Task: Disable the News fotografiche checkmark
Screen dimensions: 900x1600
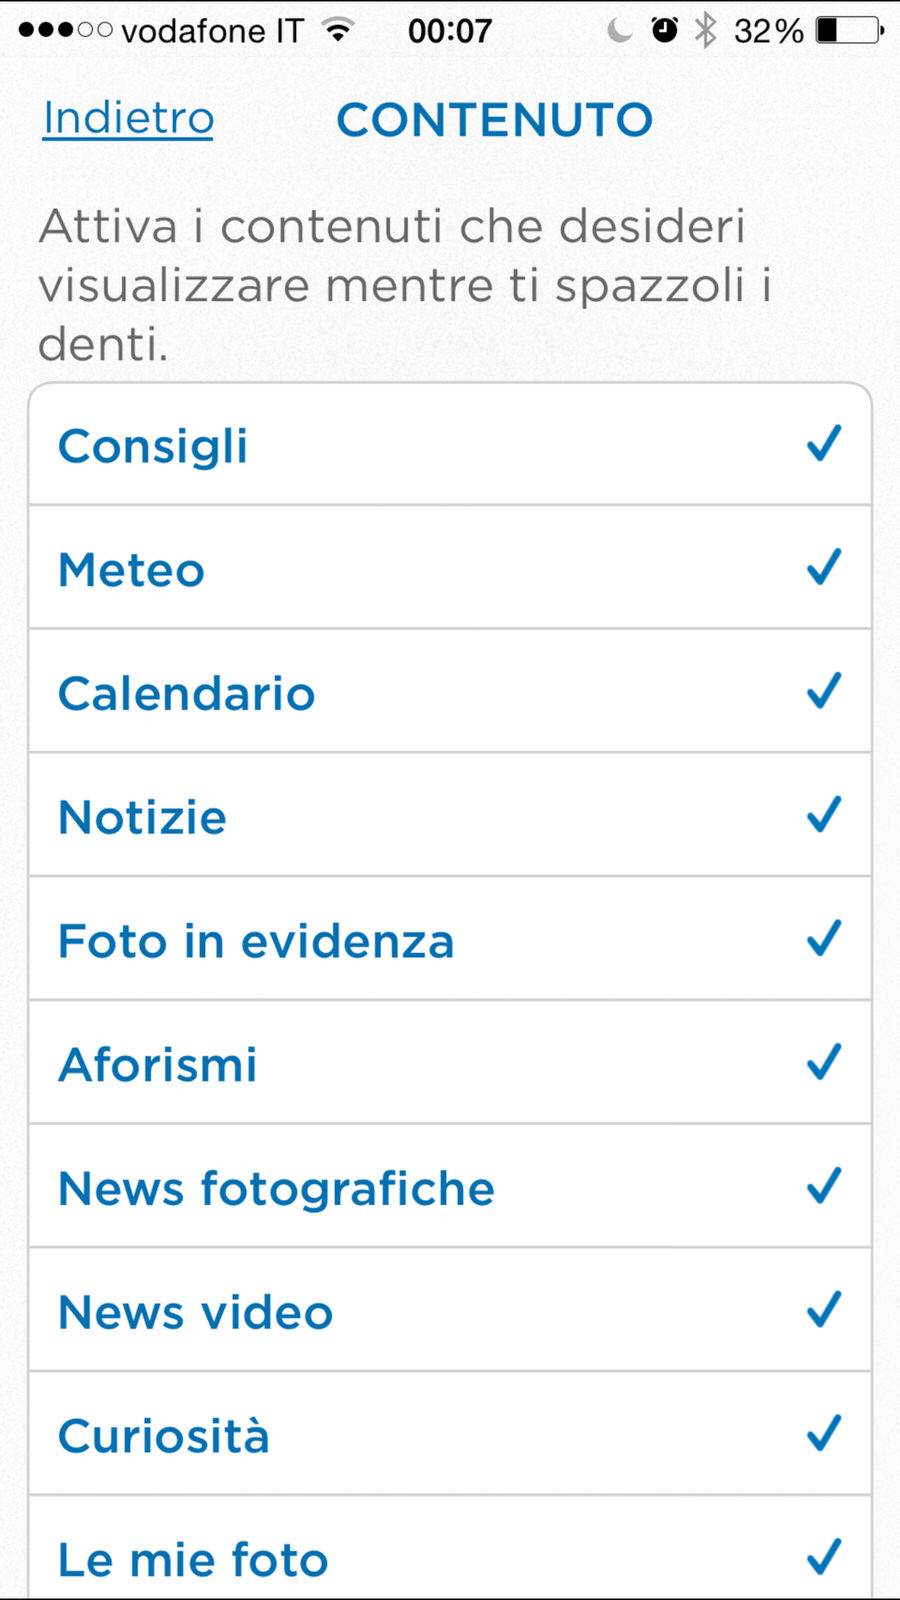Action: tap(824, 1186)
